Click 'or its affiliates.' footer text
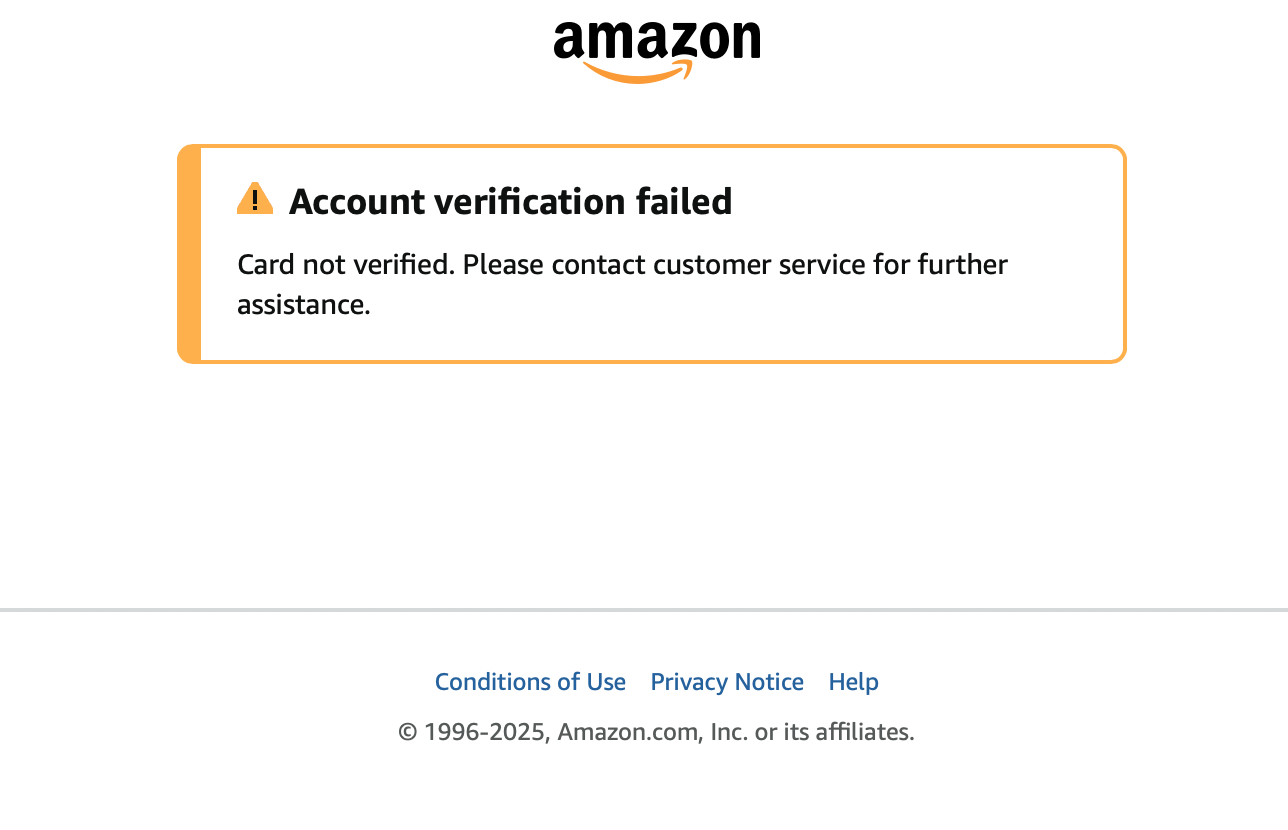This screenshot has width=1288, height=830. (x=834, y=732)
